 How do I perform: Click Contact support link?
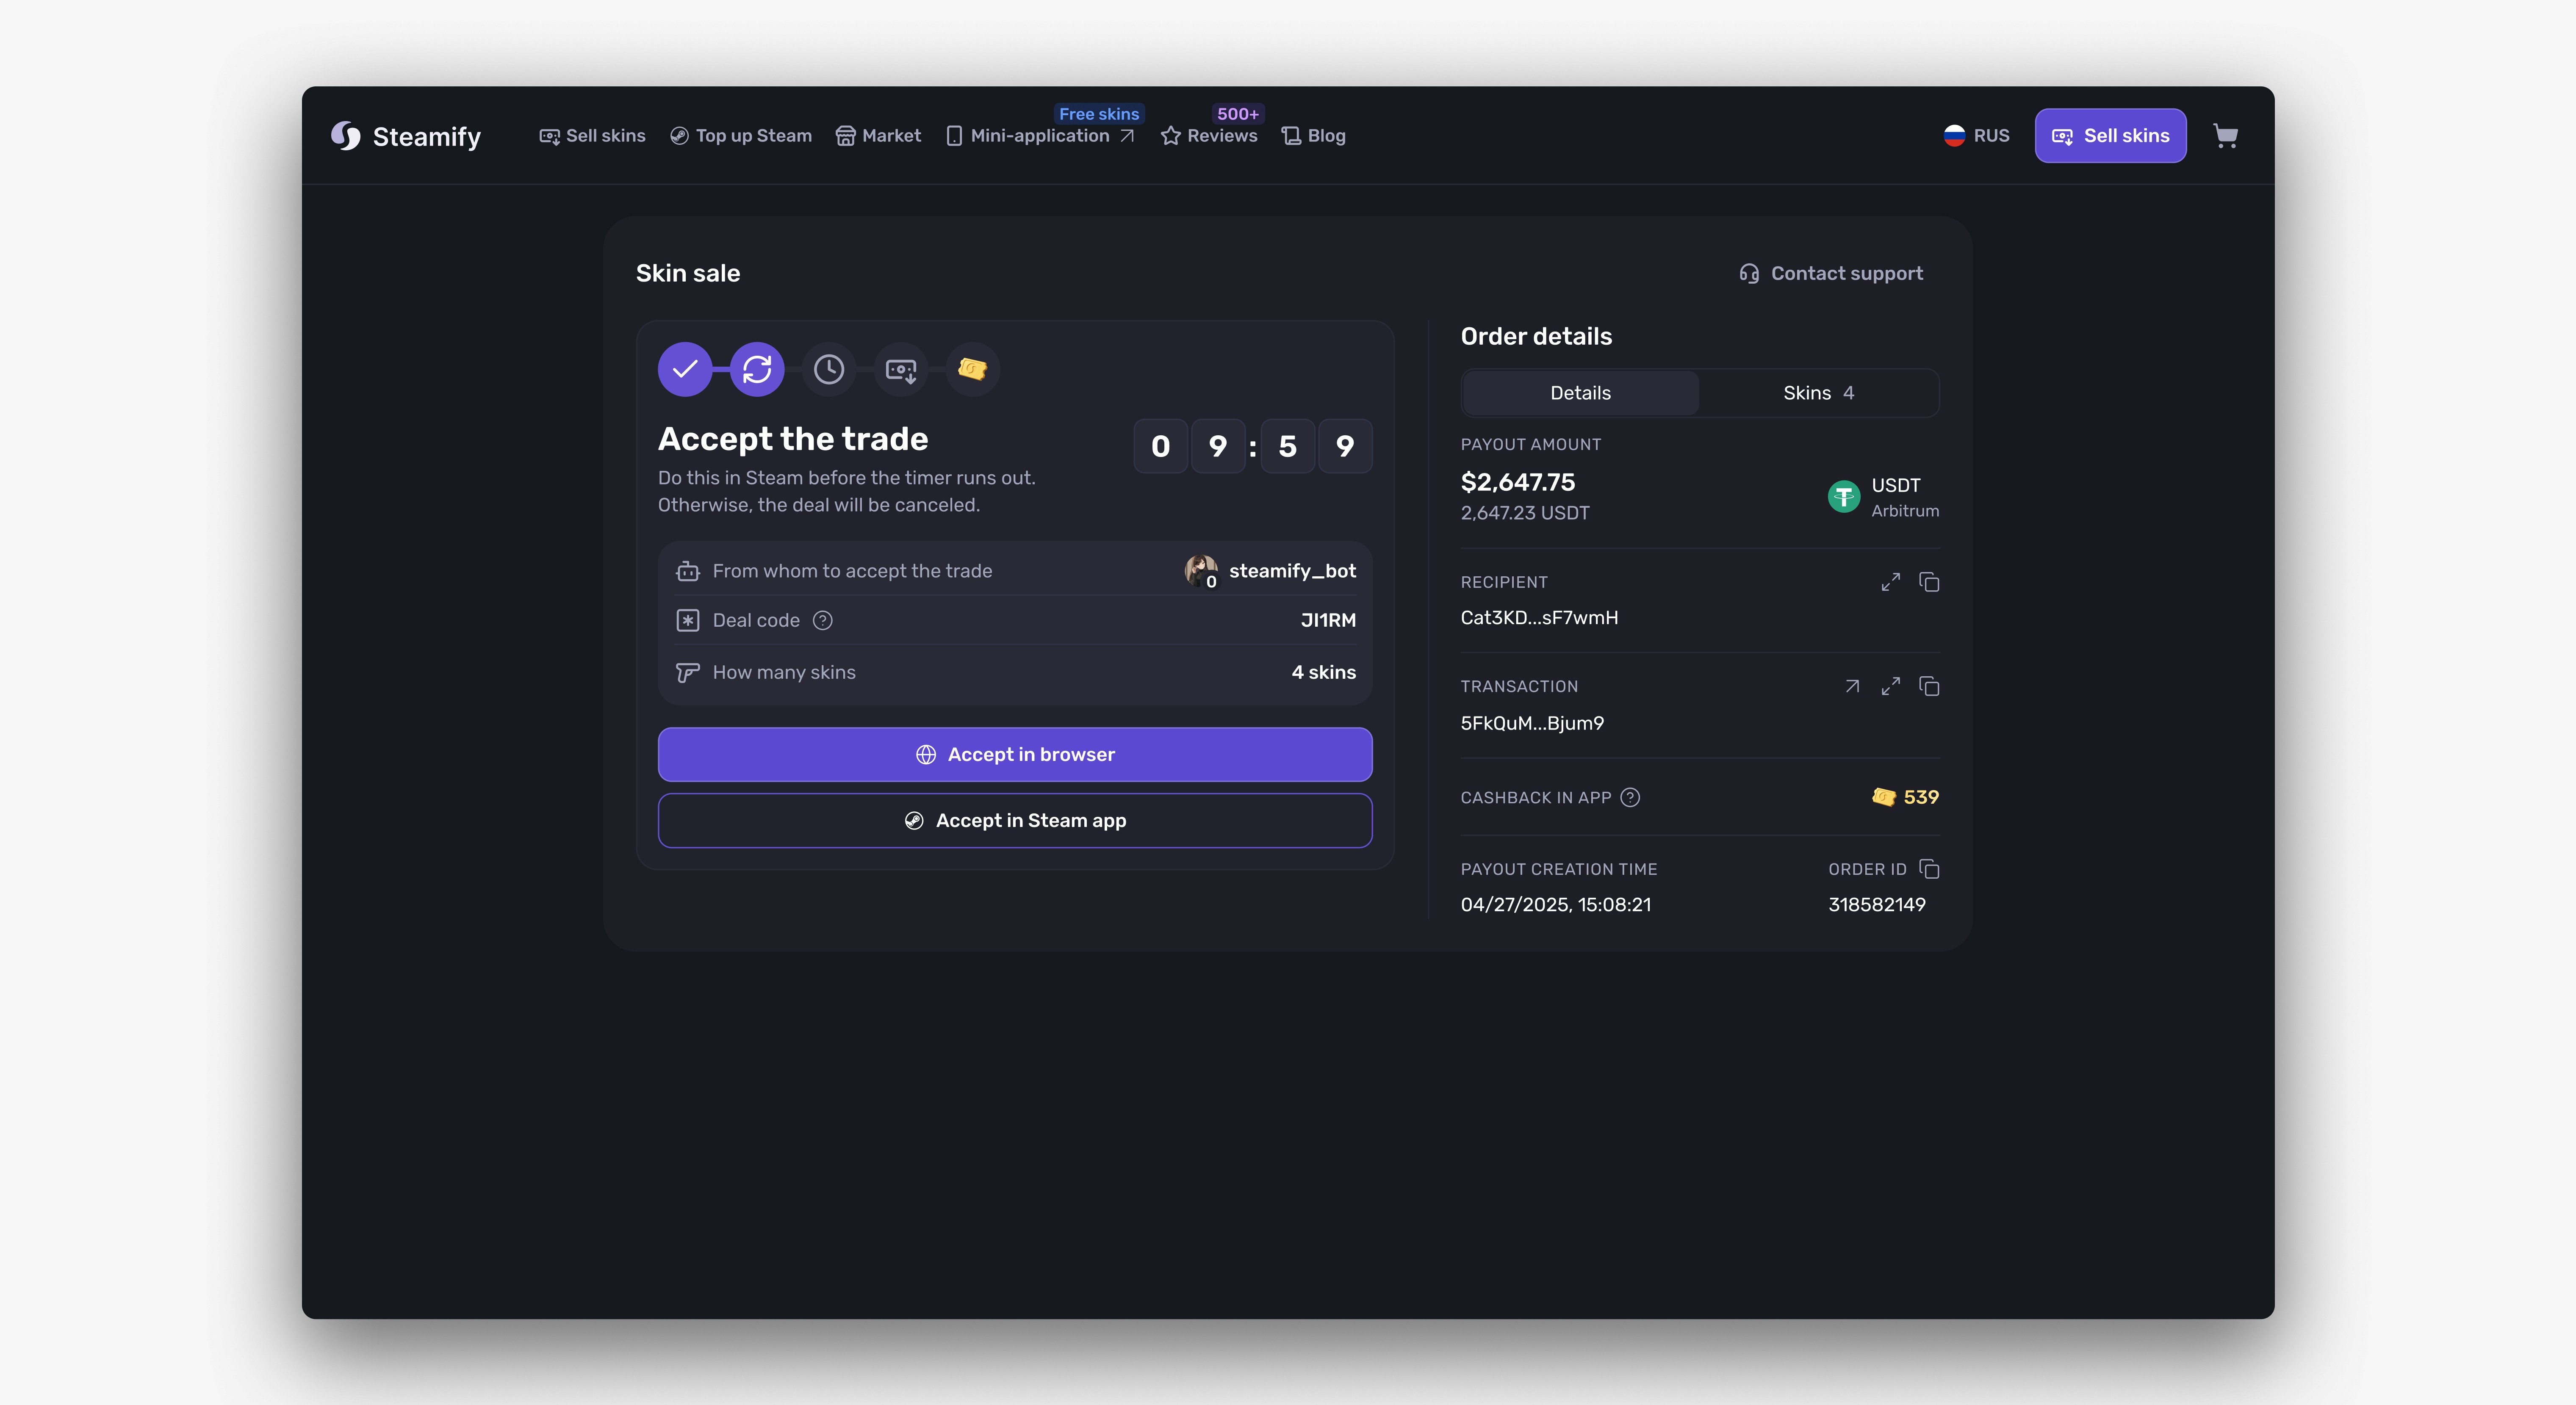coord(1831,273)
